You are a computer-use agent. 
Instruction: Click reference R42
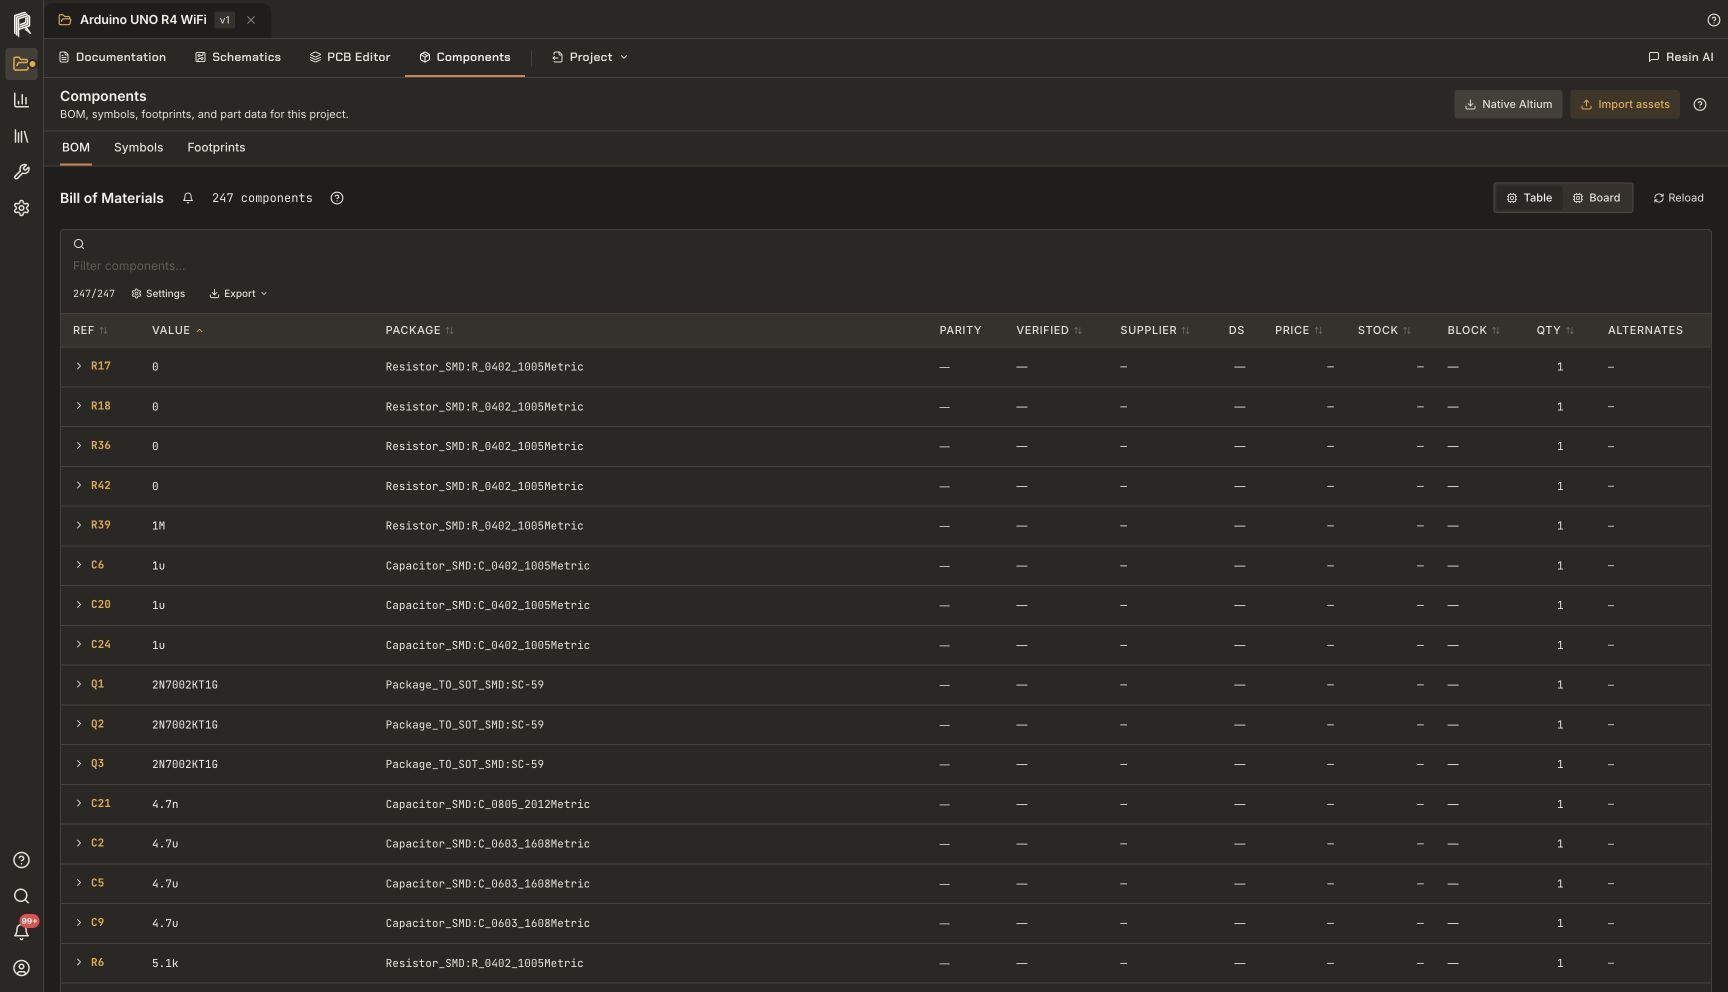click(x=101, y=485)
